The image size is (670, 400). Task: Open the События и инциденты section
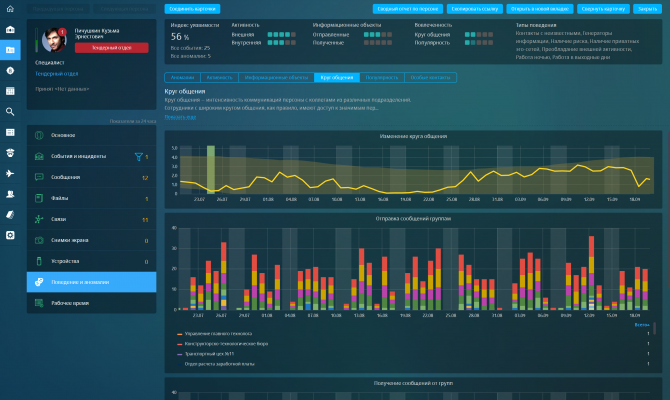pos(91,156)
